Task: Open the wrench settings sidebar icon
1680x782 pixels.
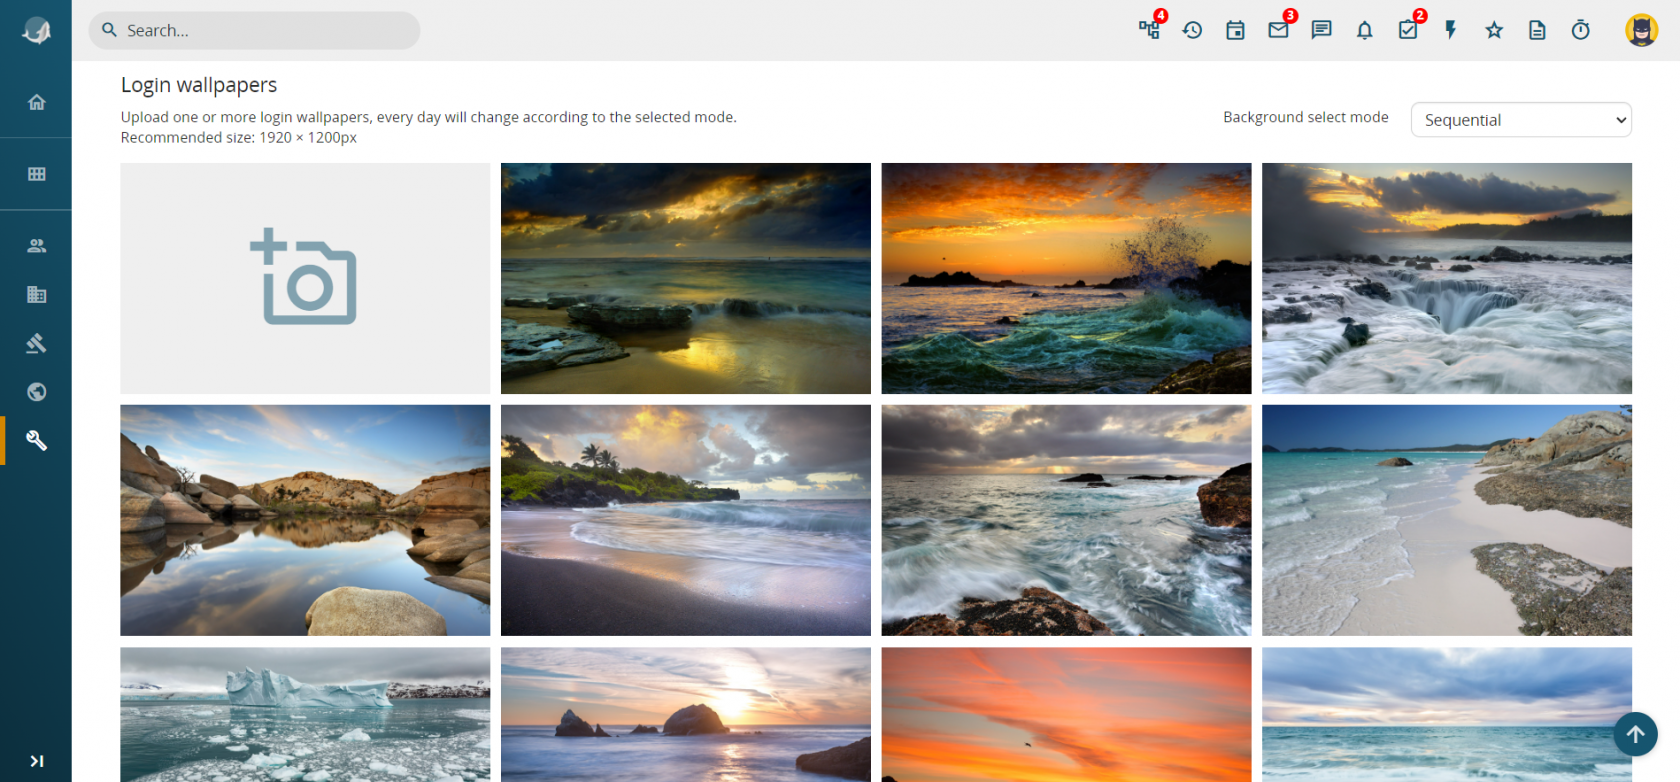Action: click(37, 441)
